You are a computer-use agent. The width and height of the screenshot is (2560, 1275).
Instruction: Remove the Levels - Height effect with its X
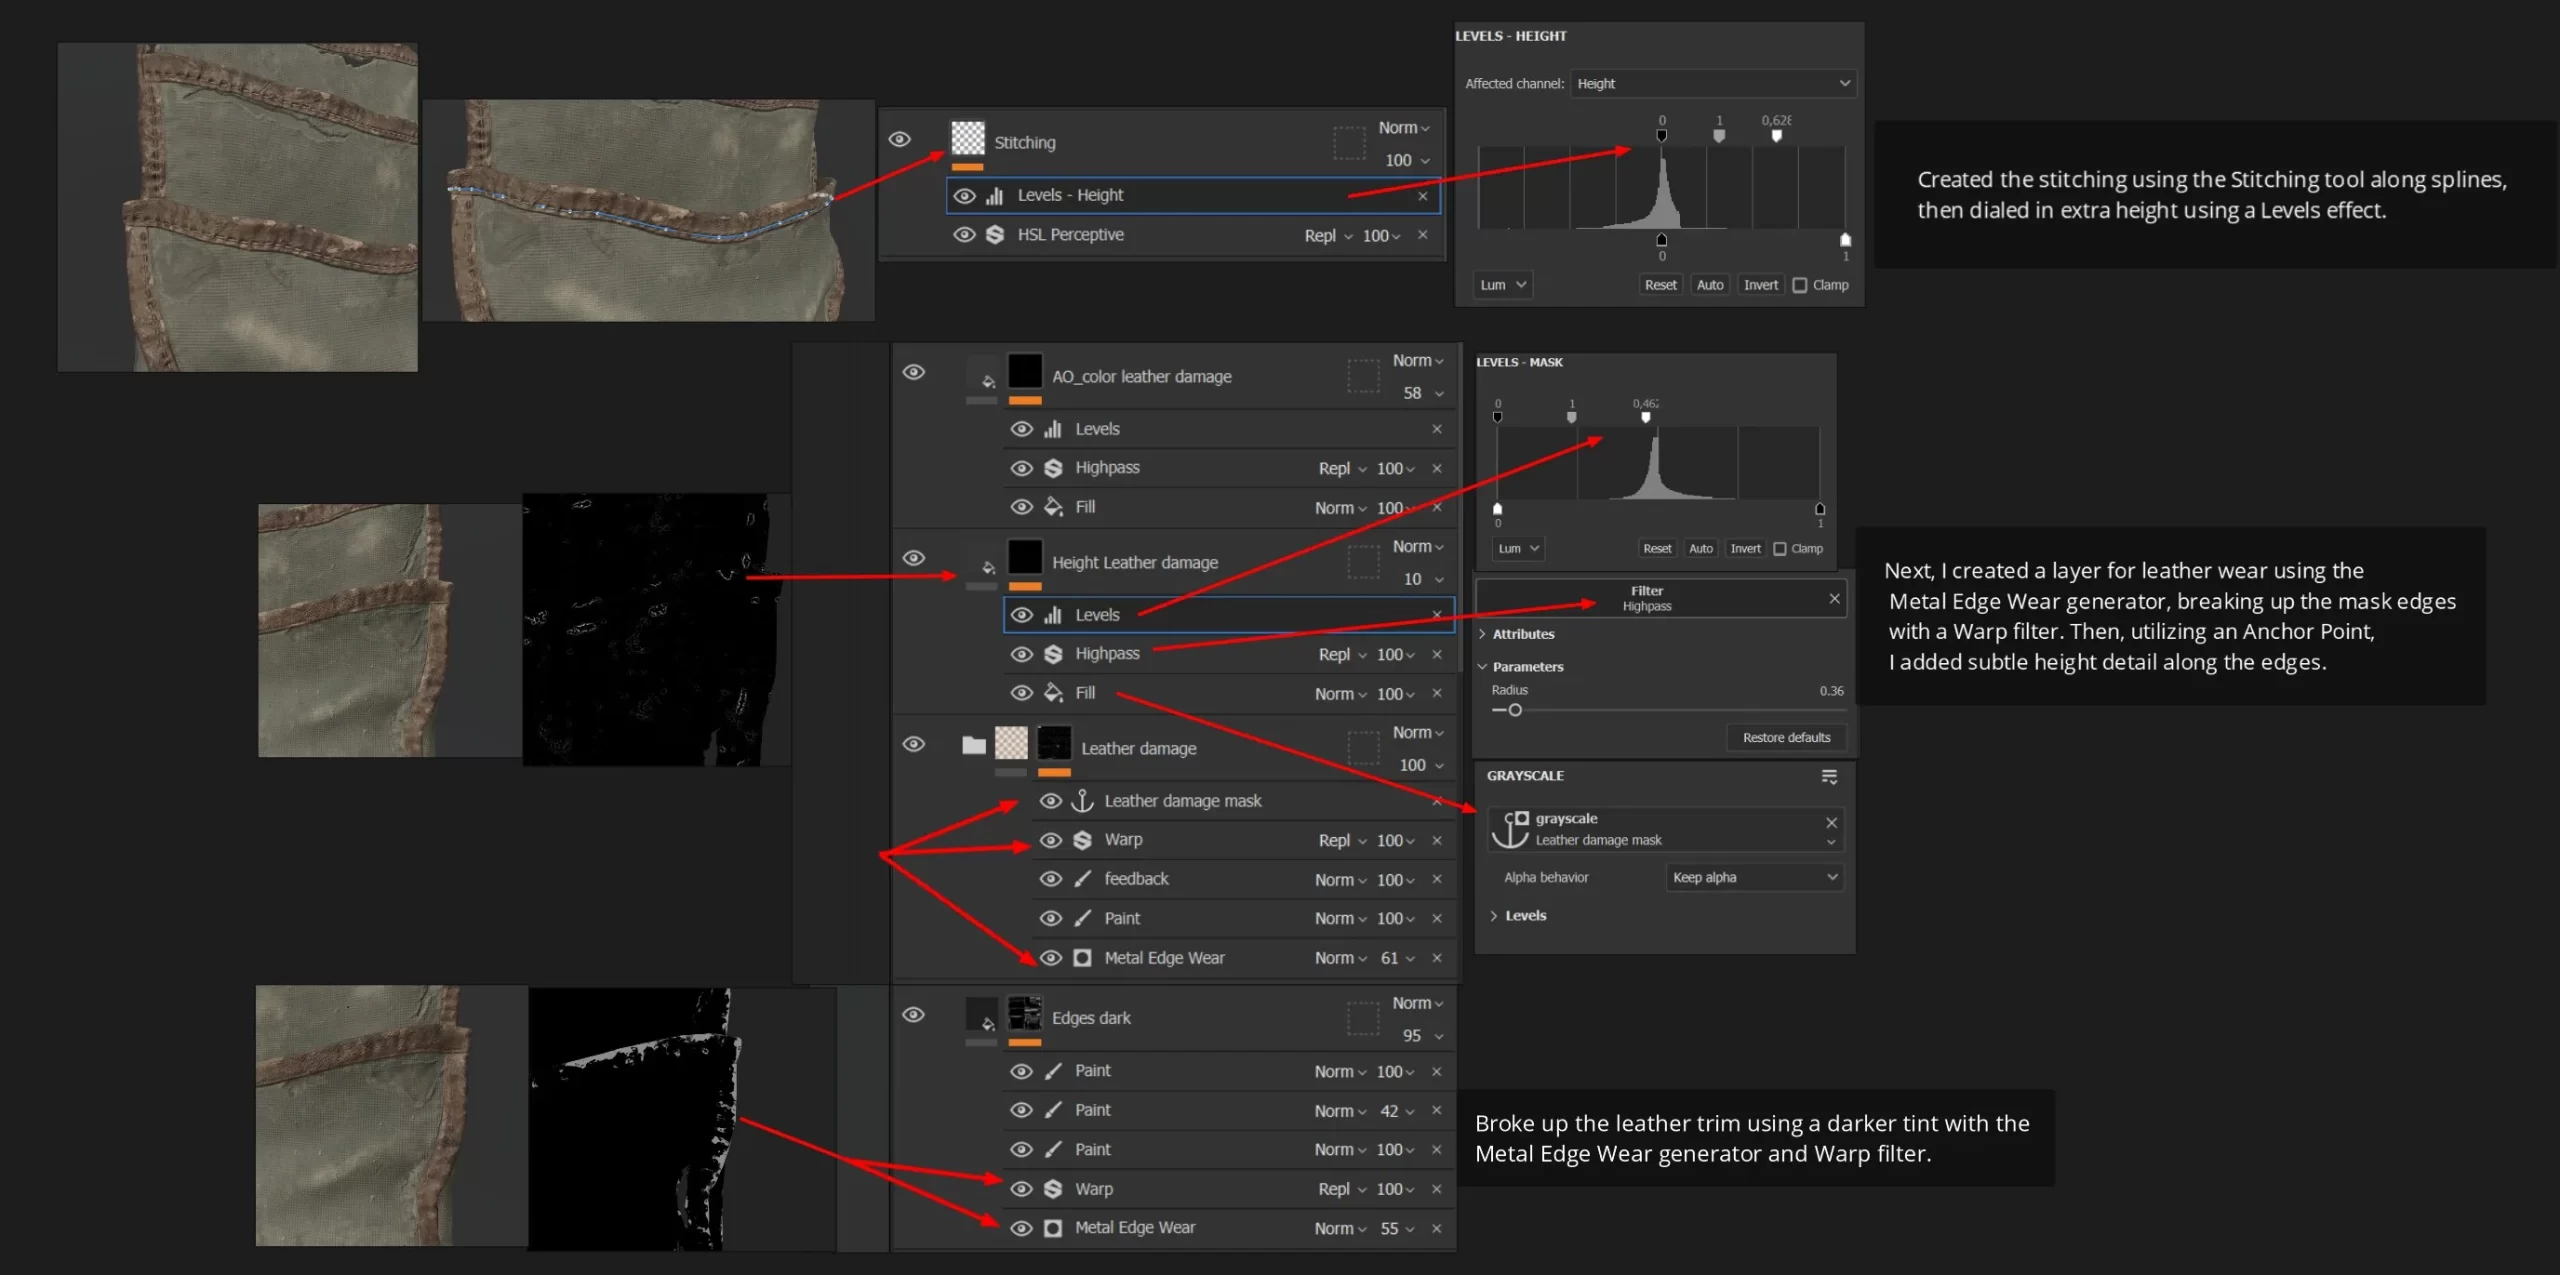tap(1422, 196)
